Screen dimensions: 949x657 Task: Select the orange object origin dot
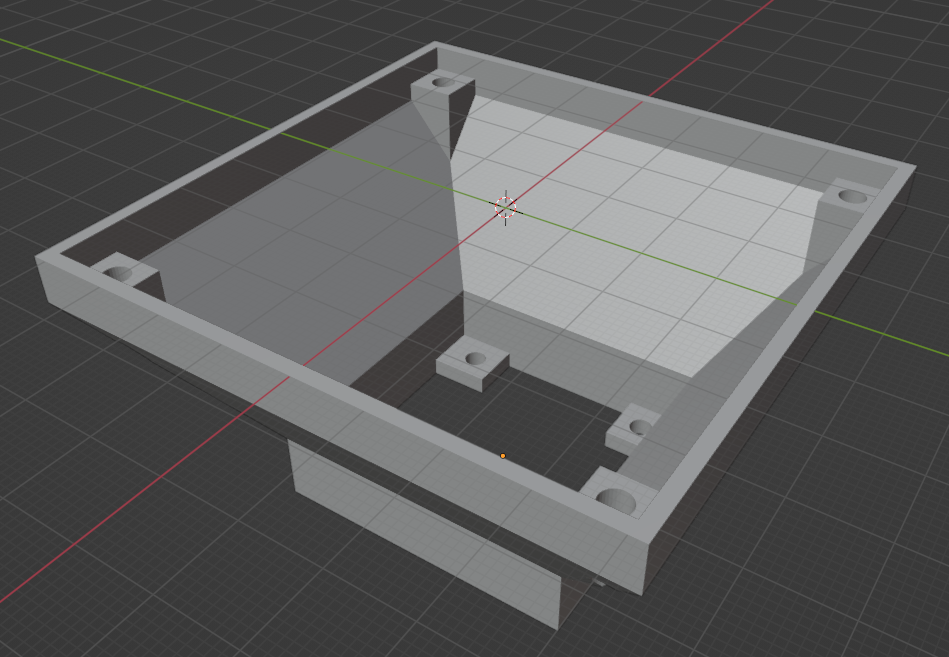503,456
